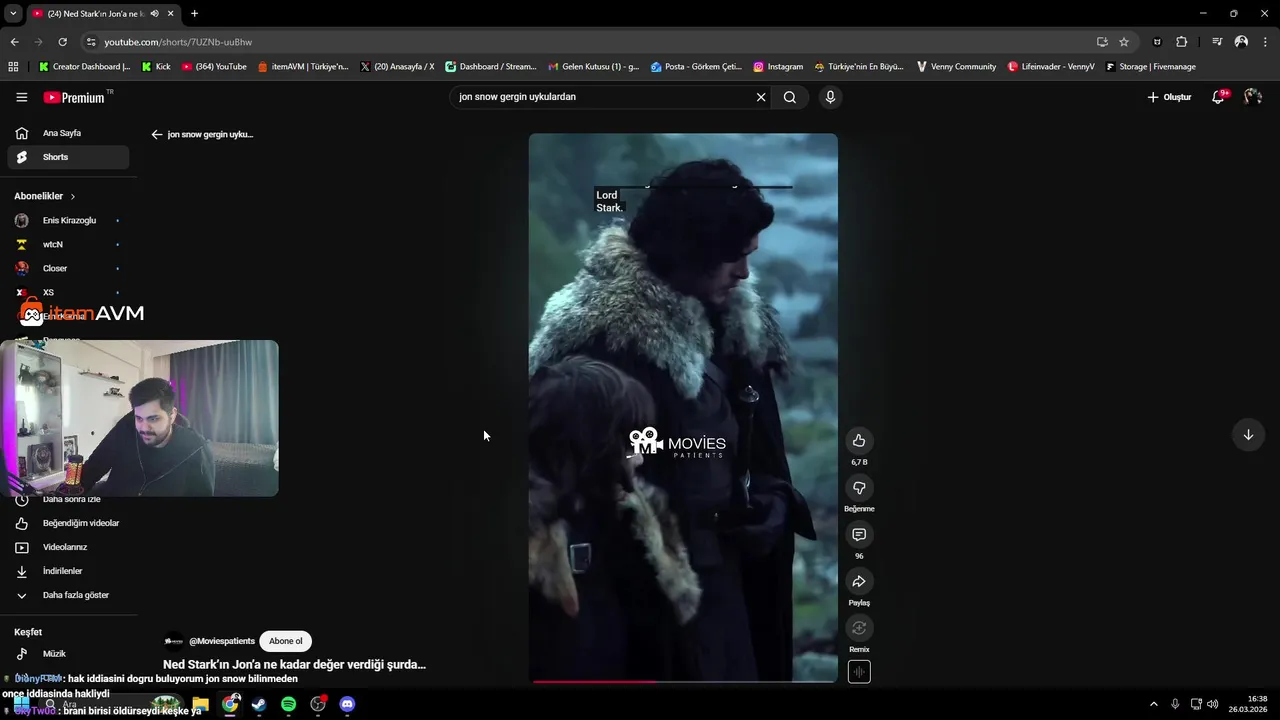Open the Kick bookmark
This screenshot has height=720, width=1280.
point(156,67)
